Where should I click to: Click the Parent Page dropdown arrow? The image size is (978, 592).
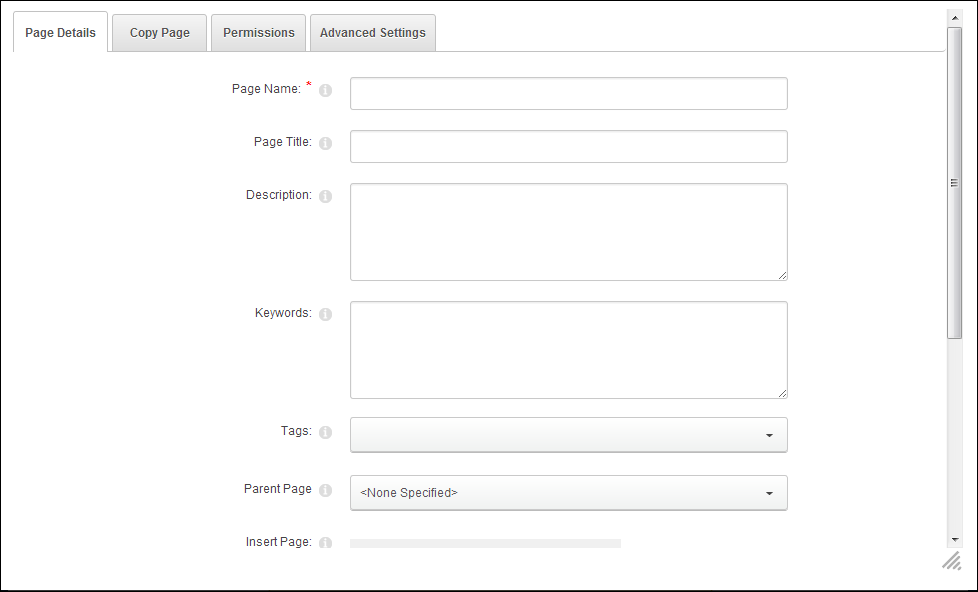click(x=770, y=493)
